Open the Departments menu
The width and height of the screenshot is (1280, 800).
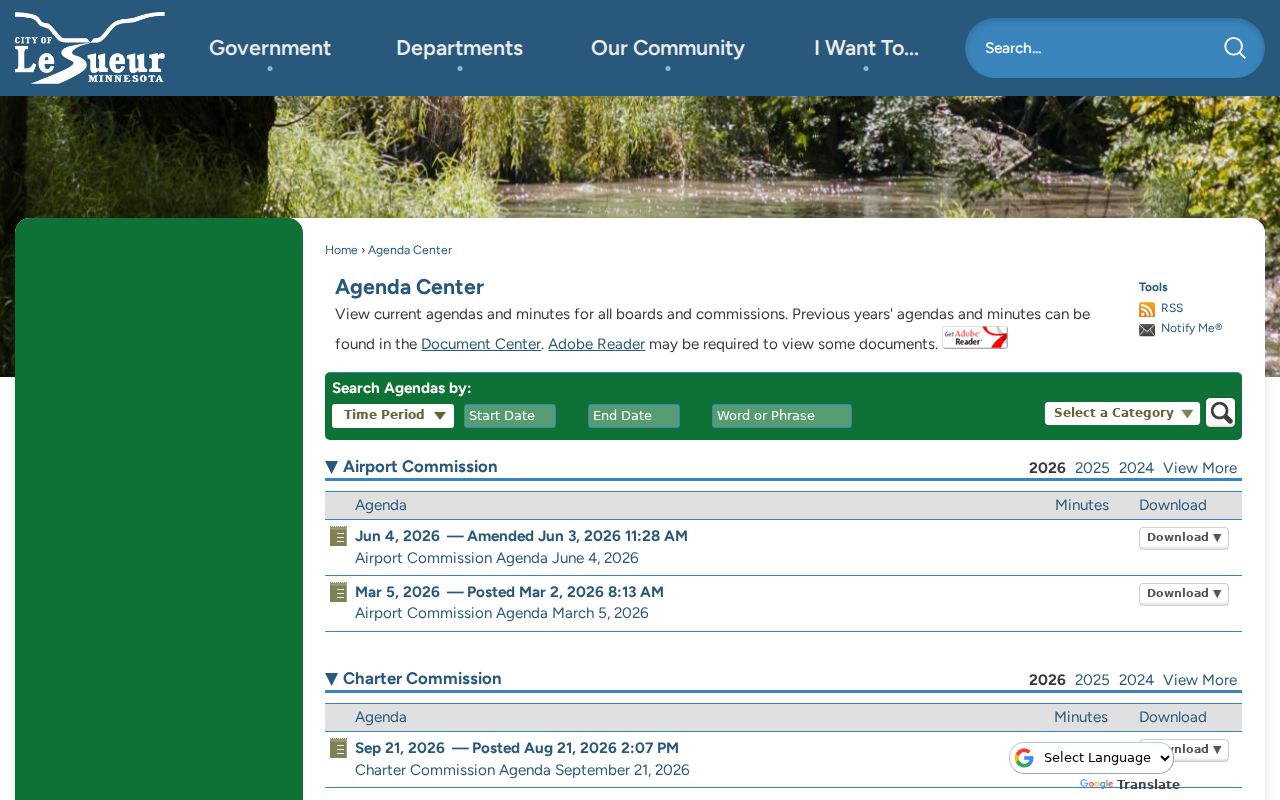pos(460,48)
